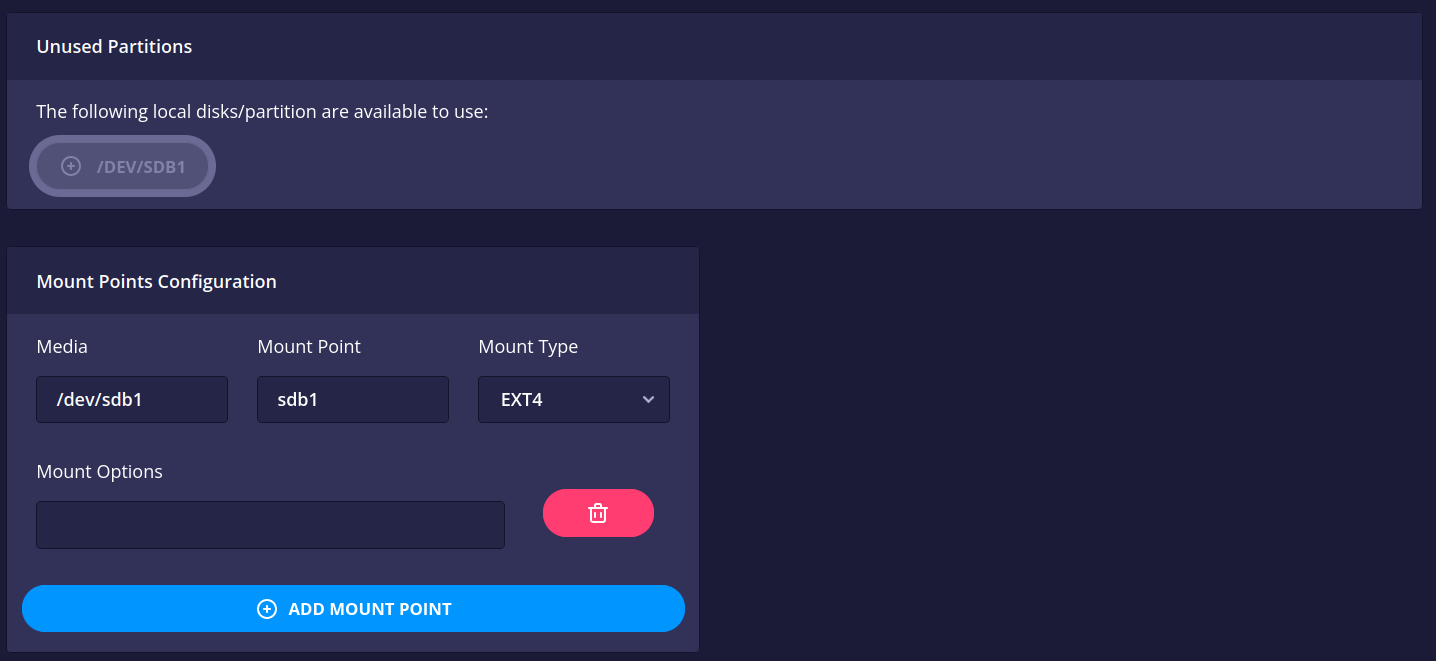
Task: Click the ADD MOUNT POINT label text
Action: [x=370, y=609]
